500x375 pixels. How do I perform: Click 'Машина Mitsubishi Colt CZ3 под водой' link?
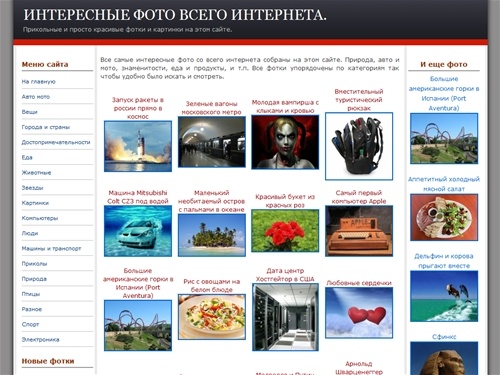coord(138,197)
